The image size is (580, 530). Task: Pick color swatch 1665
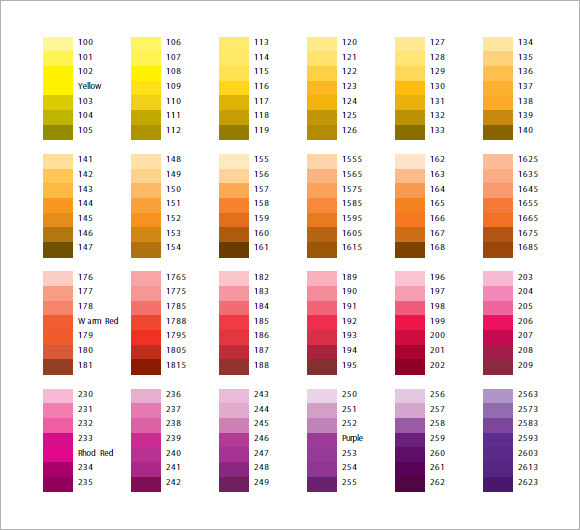coord(498,220)
